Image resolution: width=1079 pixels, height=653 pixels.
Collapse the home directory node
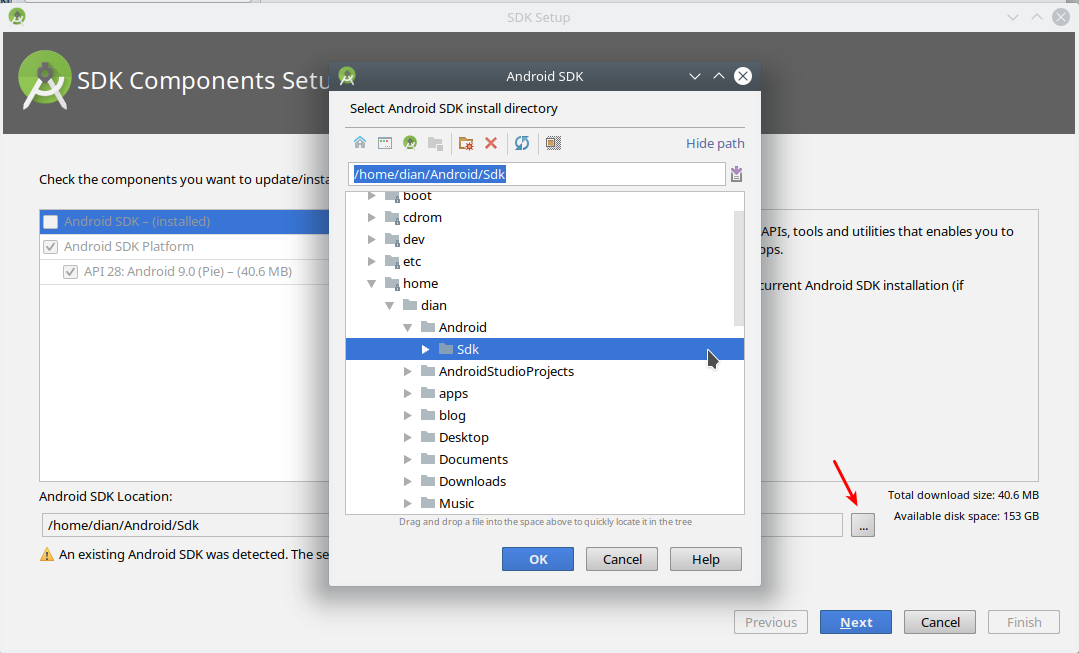click(371, 283)
